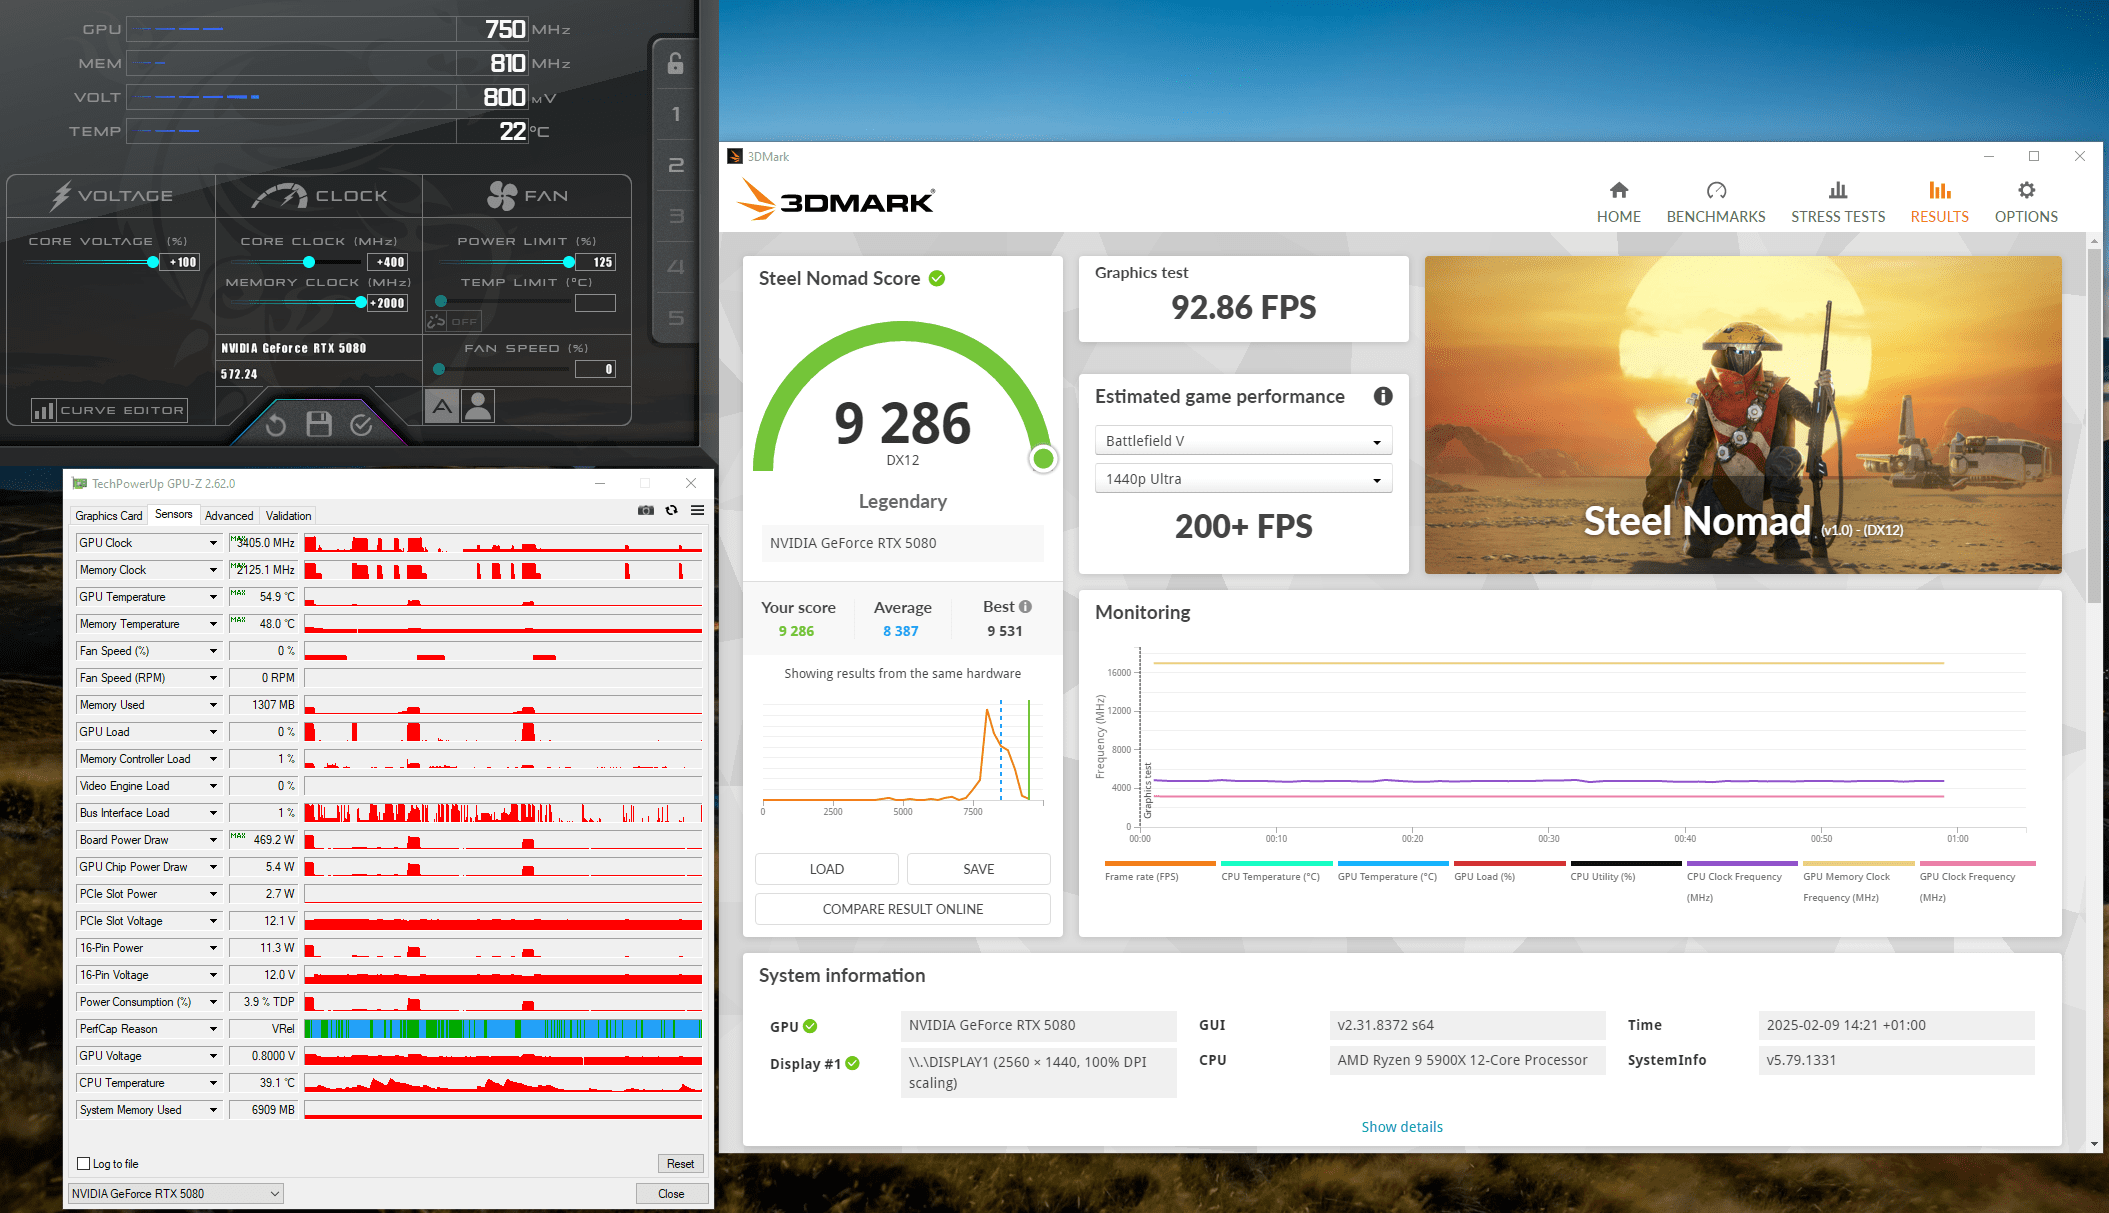This screenshot has width=2109, height=1213.
Task: Toggle the fan auto mode A button
Action: pos(442,406)
